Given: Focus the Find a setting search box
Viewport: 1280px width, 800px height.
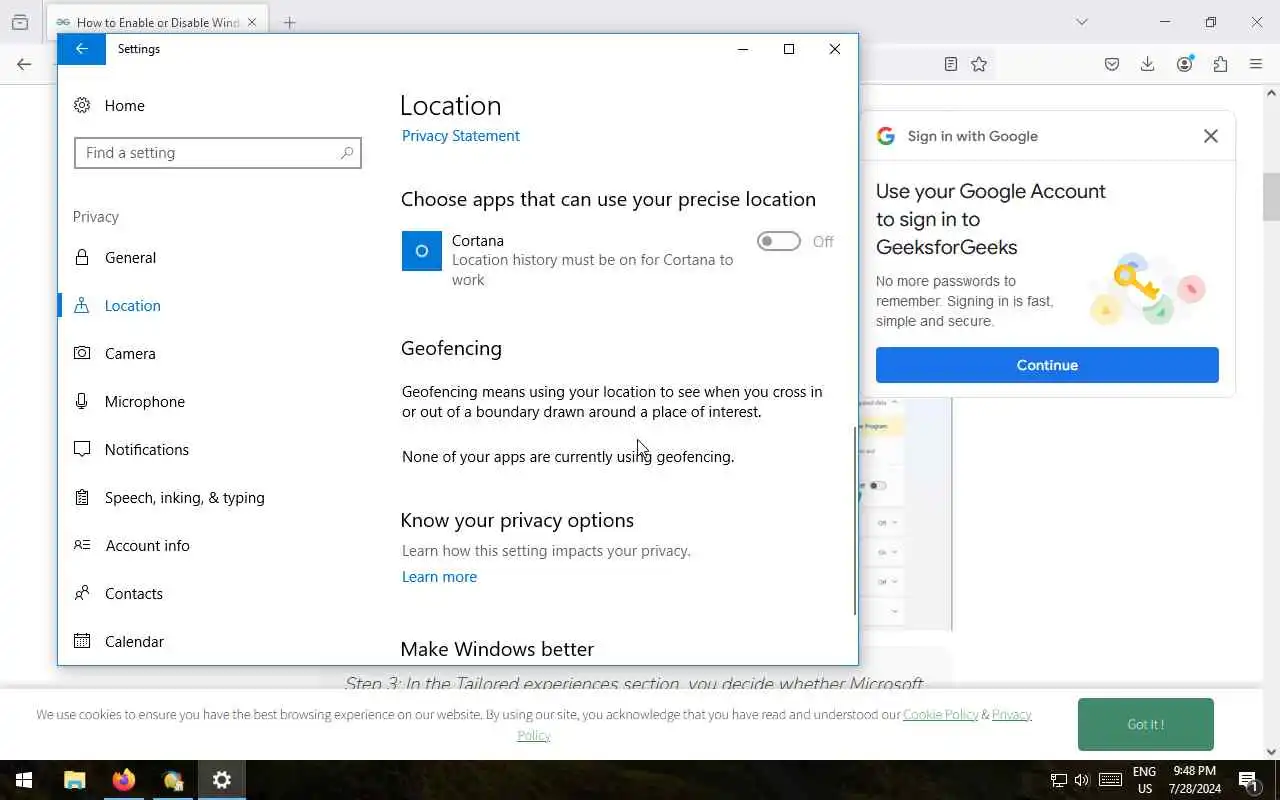Looking at the screenshot, I should point(217,153).
